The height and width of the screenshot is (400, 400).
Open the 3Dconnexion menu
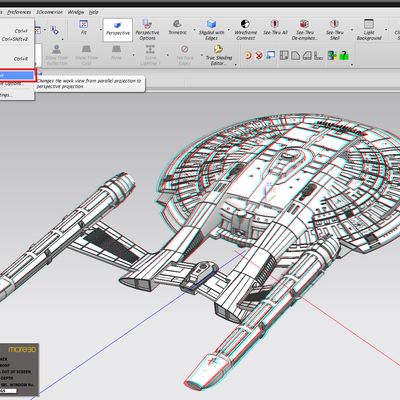click(x=49, y=12)
